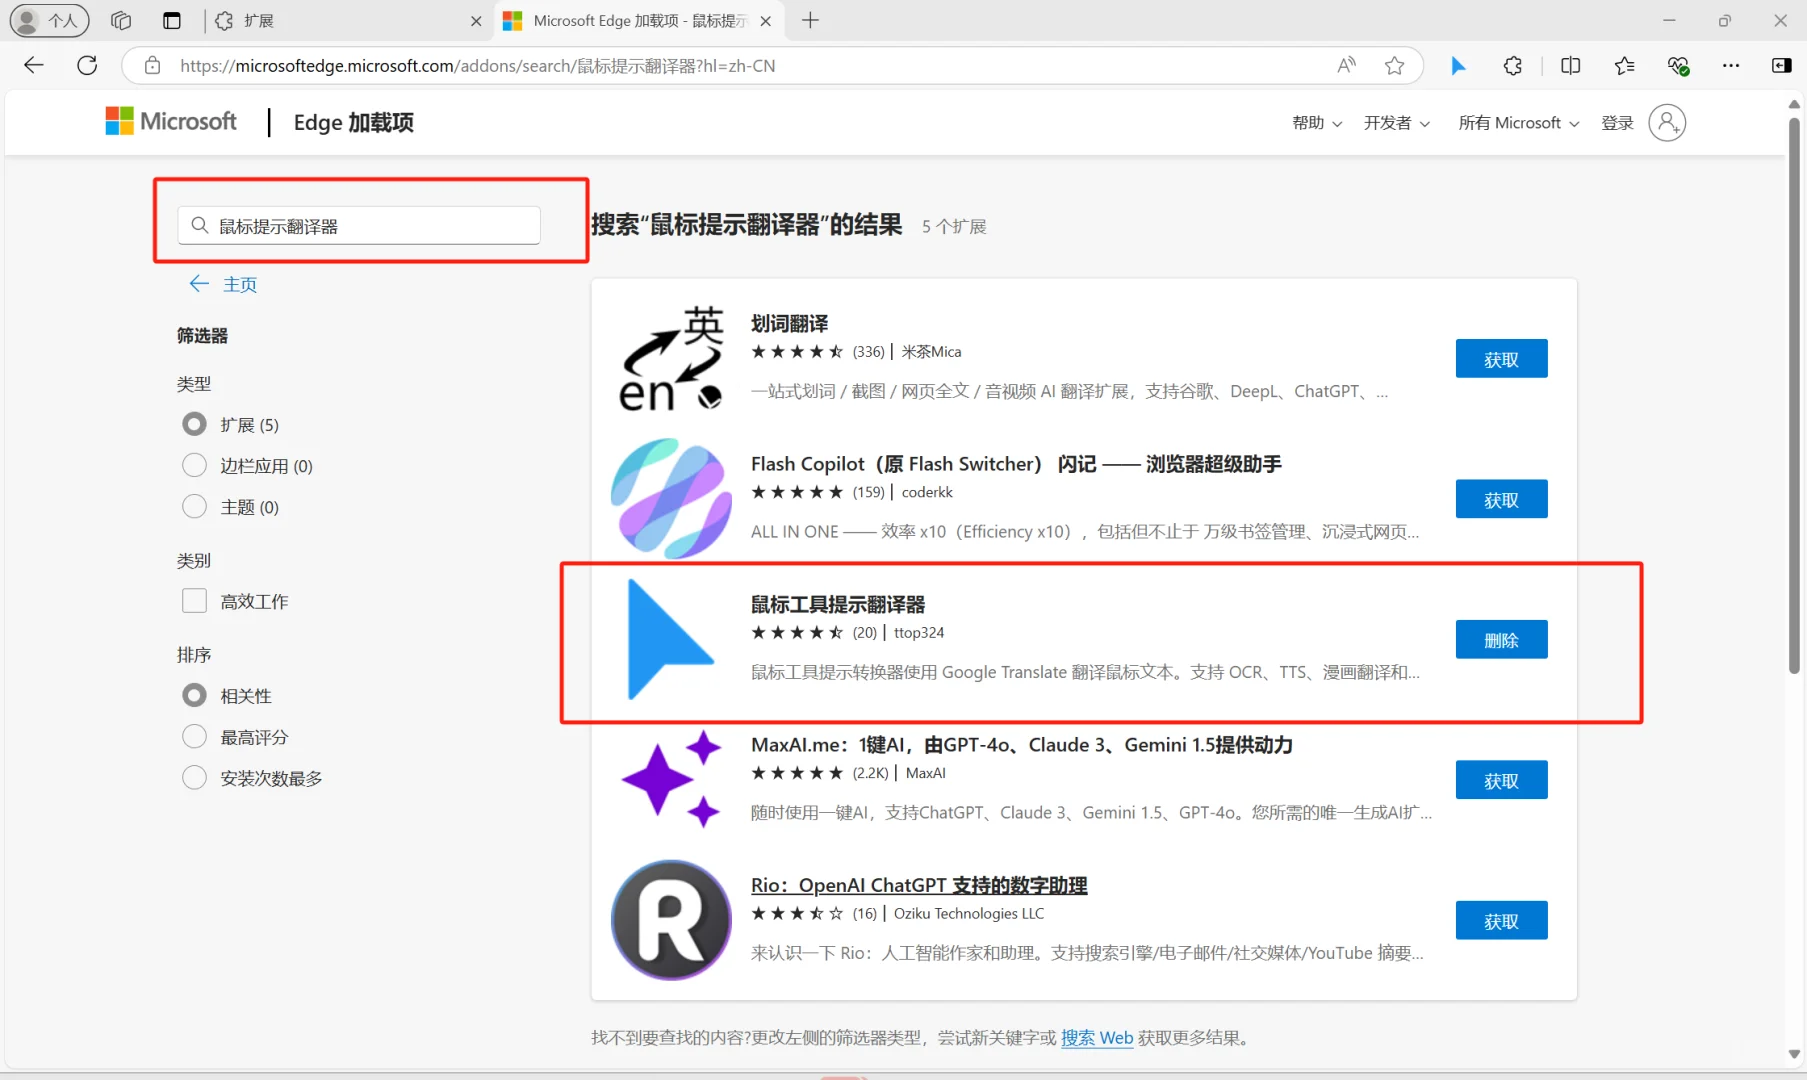Image resolution: width=1807 pixels, height=1080 pixels.
Task: Click the favorites star in the address bar
Action: (1395, 65)
